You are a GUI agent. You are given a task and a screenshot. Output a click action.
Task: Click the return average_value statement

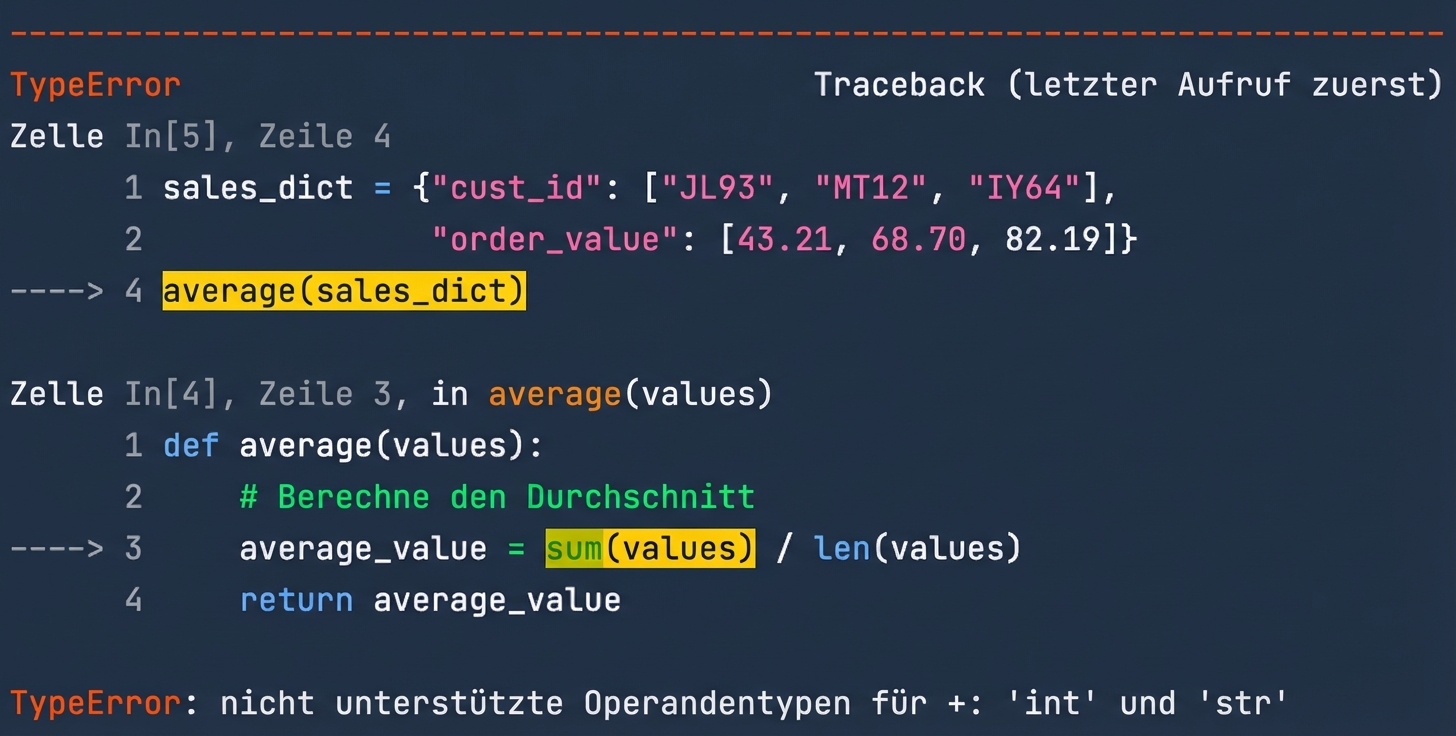pyautogui.click(x=430, y=599)
